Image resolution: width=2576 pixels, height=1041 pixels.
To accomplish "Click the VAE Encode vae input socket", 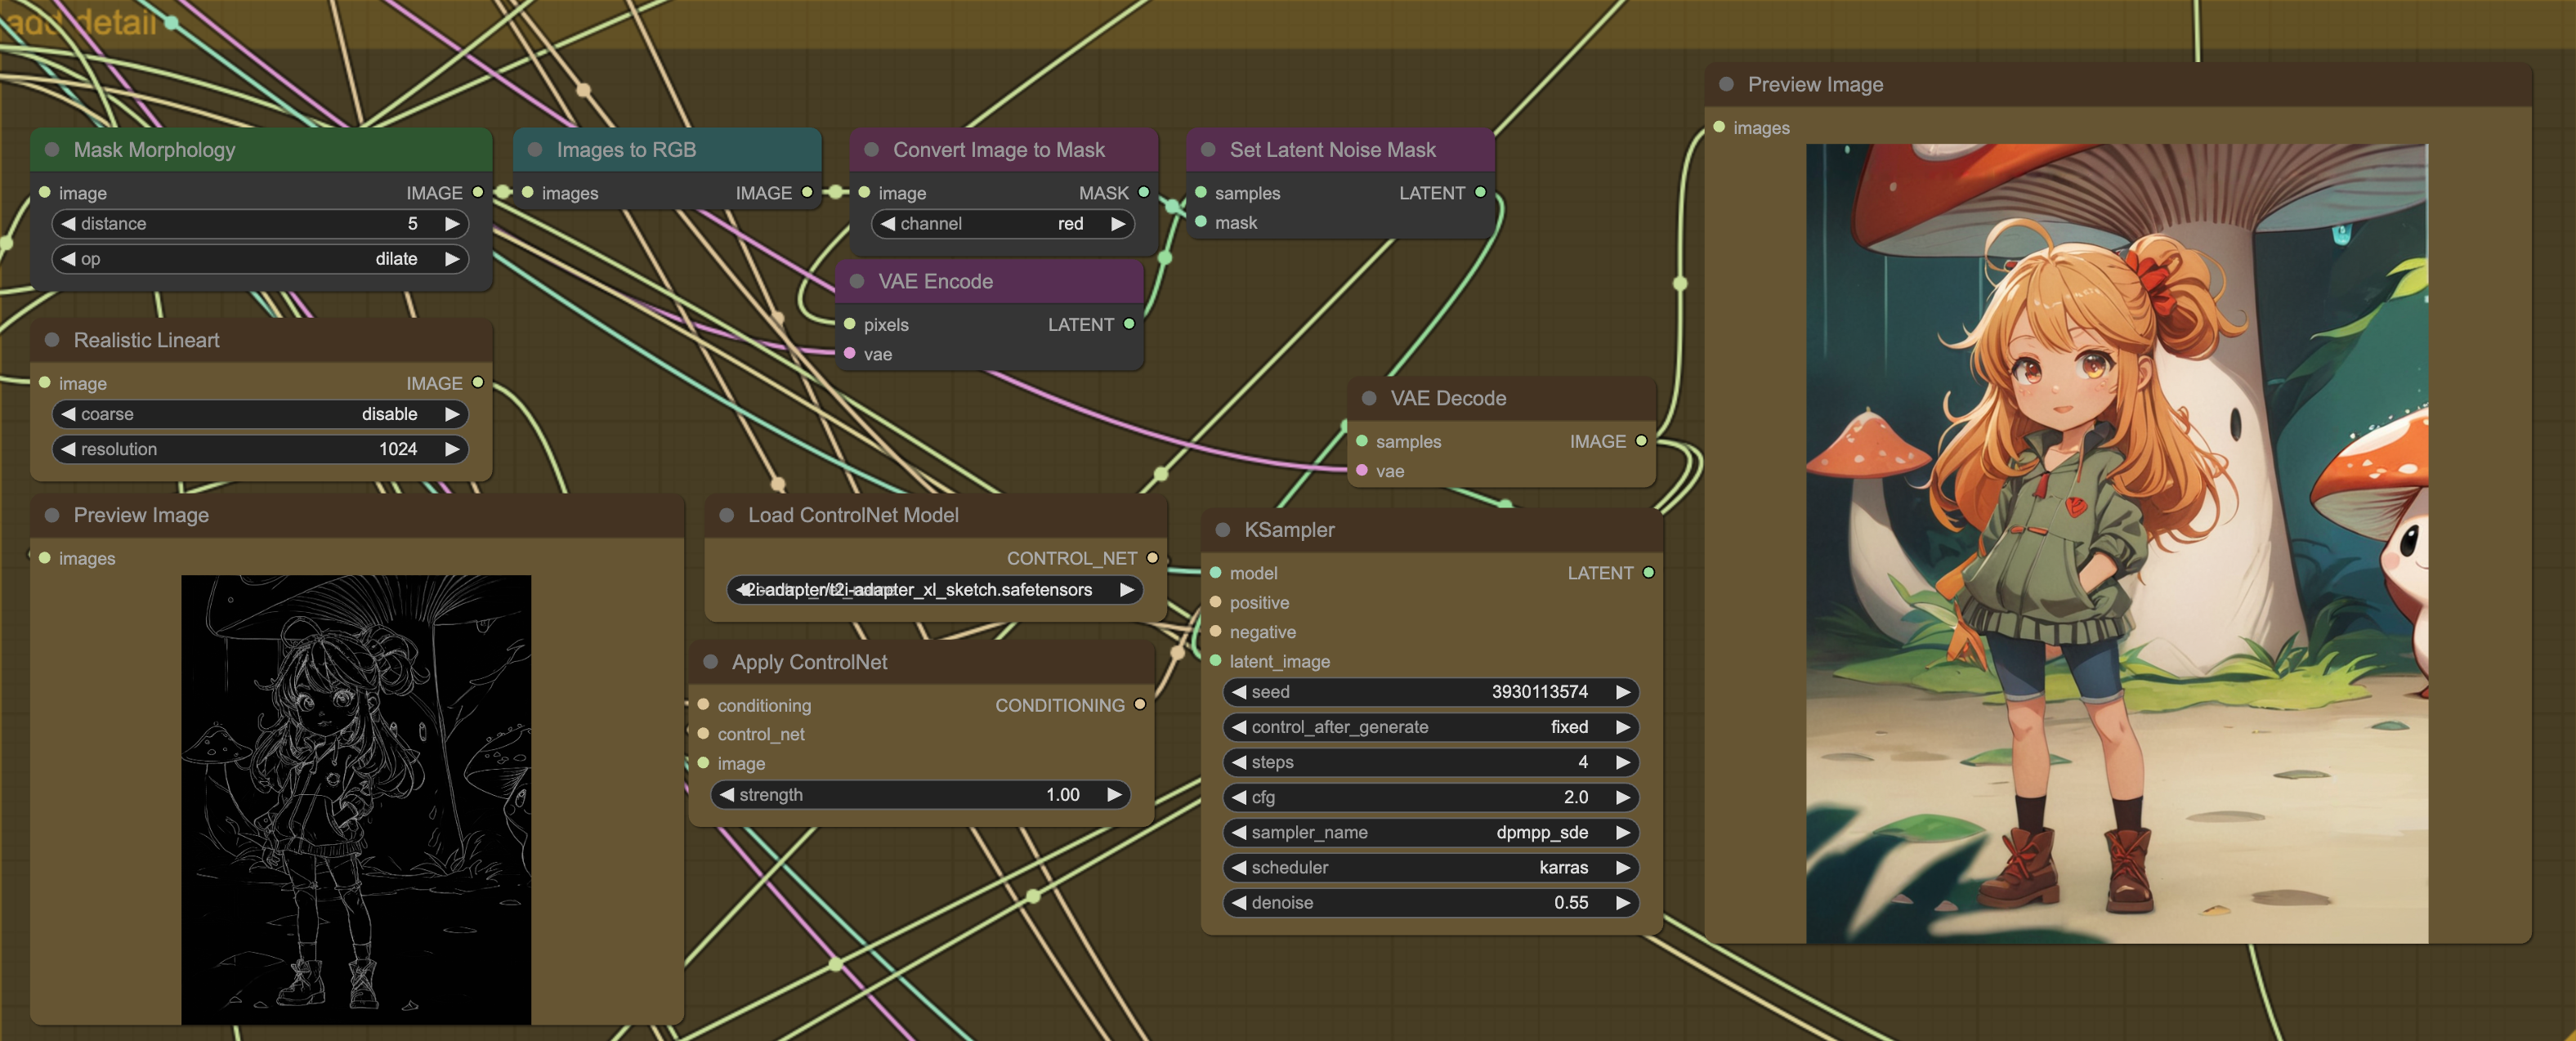I will [x=850, y=354].
